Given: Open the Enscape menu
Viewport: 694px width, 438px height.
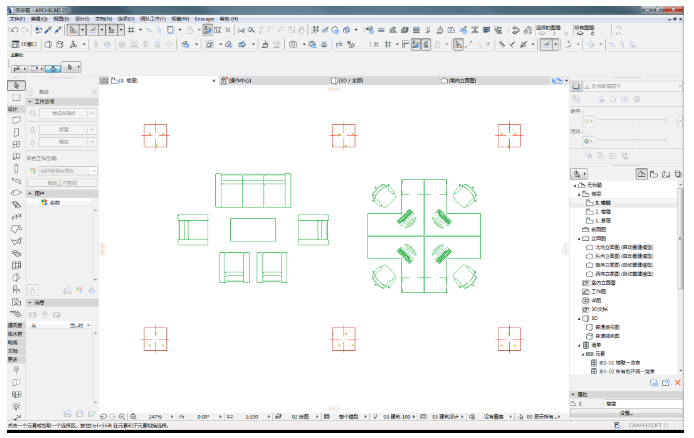Looking at the screenshot, I should (x=204, y=19).
